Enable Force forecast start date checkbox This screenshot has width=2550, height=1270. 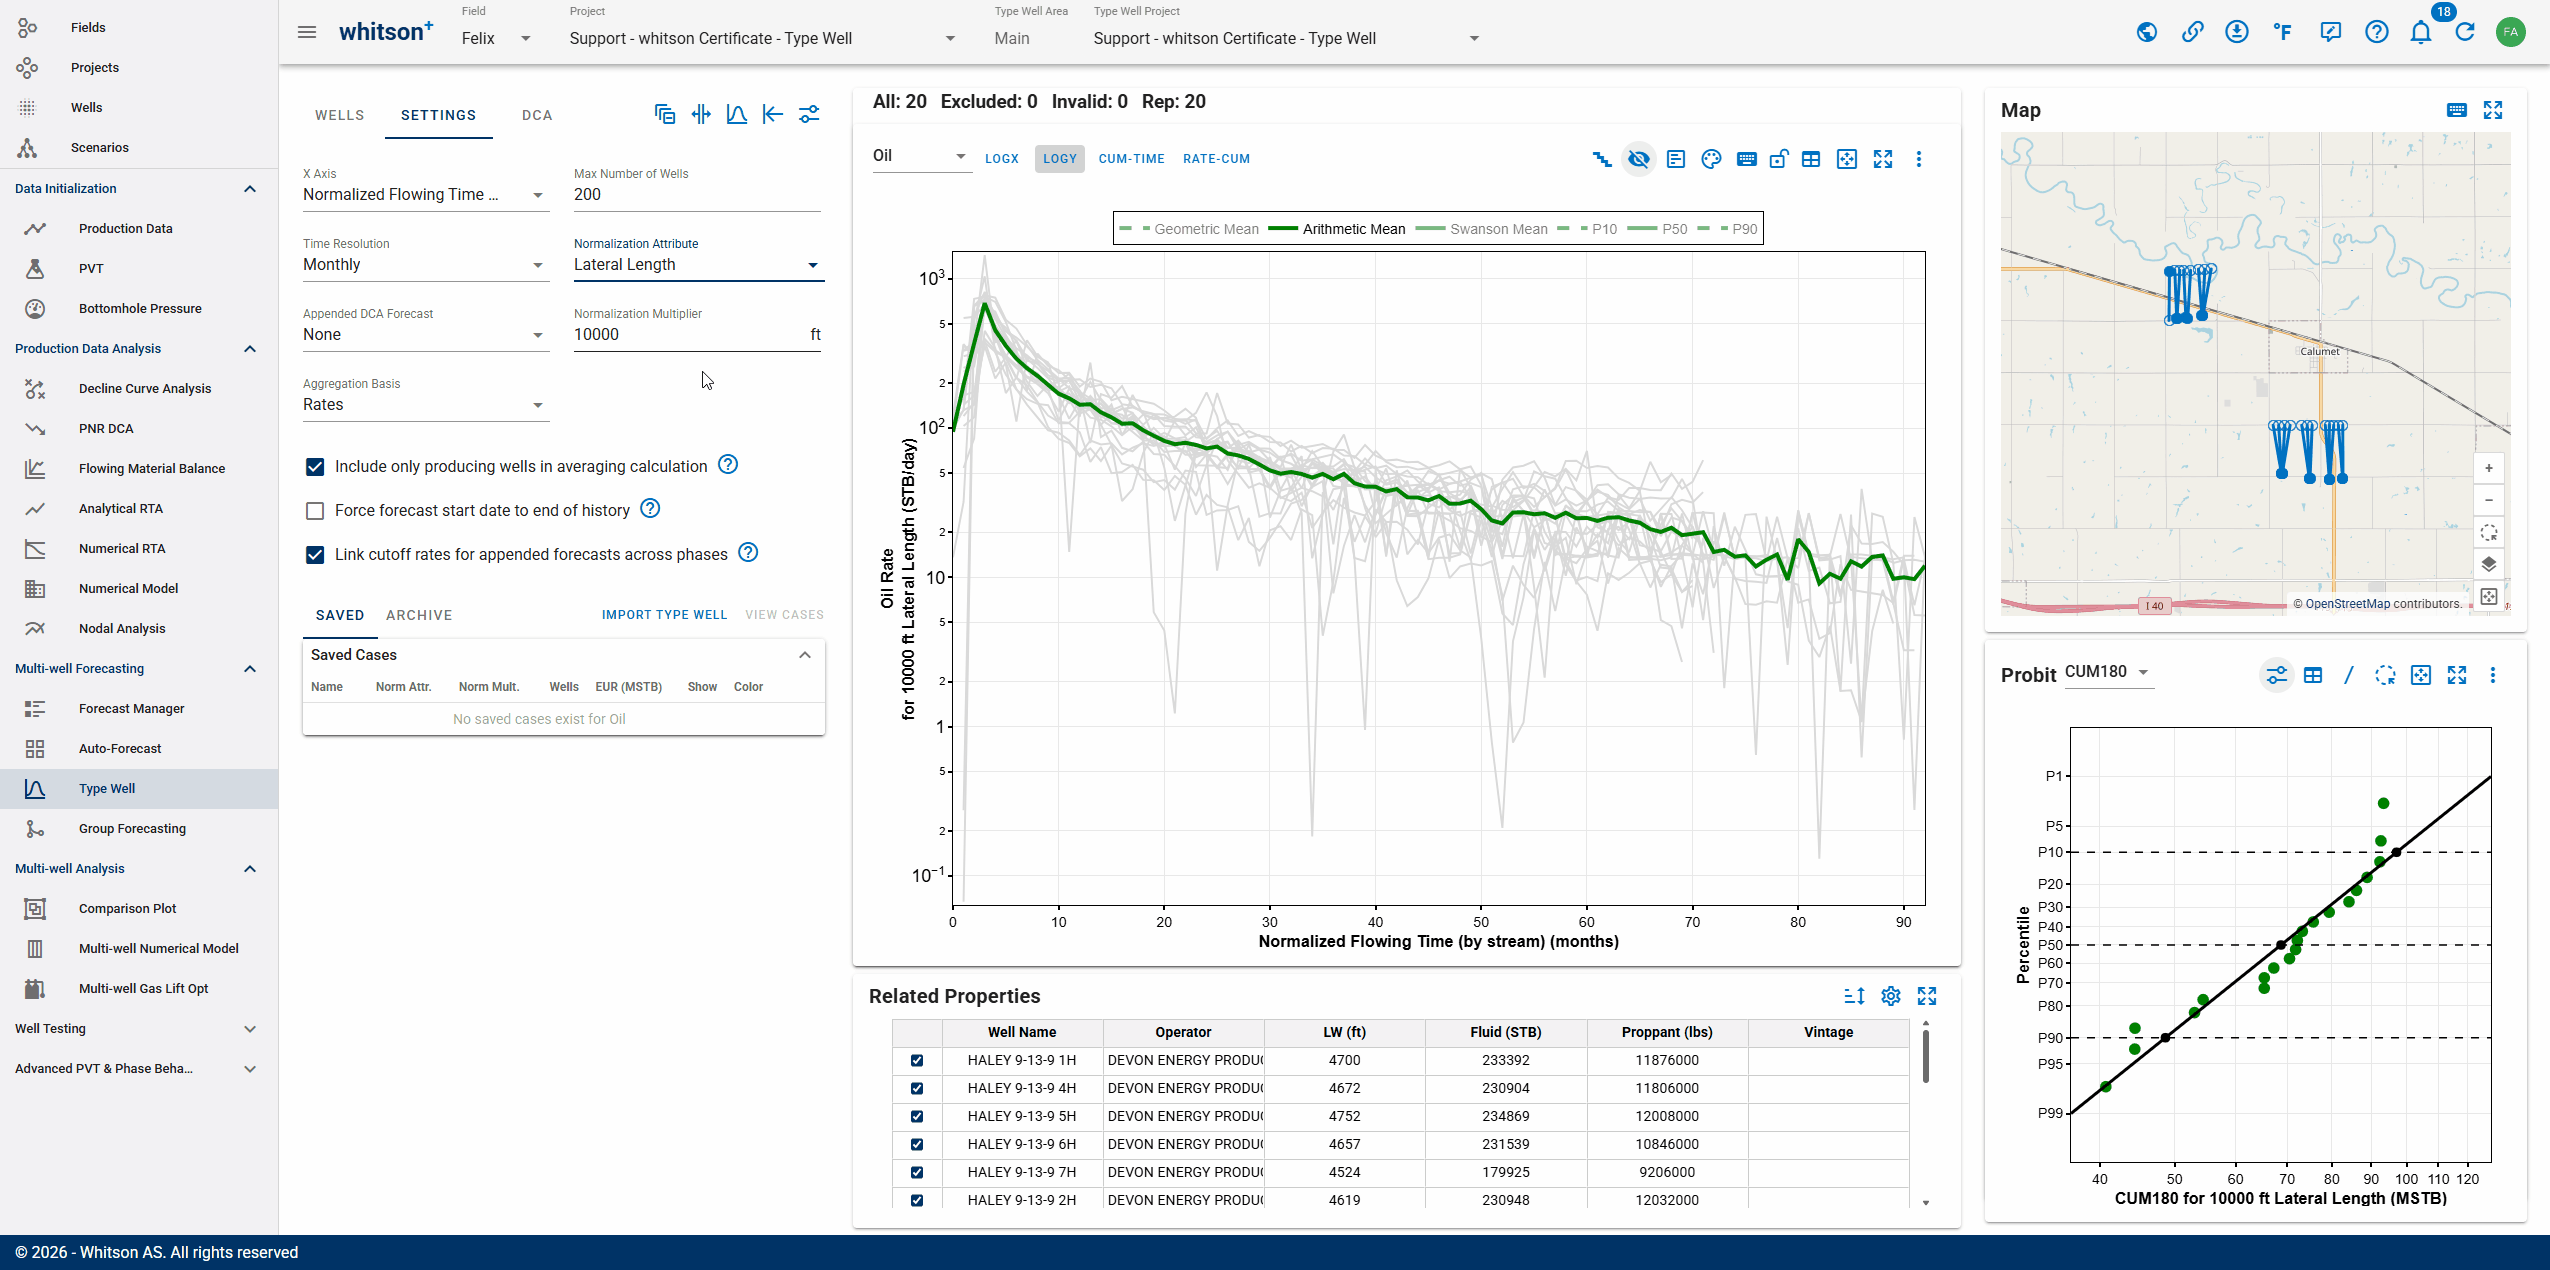click(x=315, y=511)
